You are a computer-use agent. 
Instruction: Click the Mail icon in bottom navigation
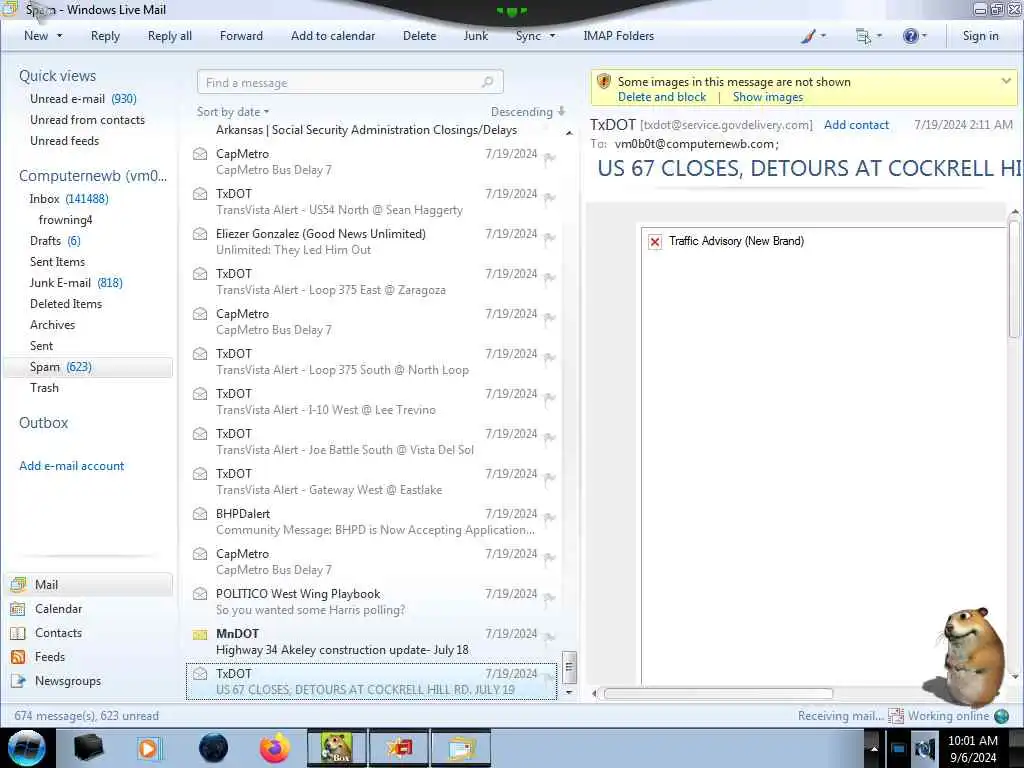18,584
